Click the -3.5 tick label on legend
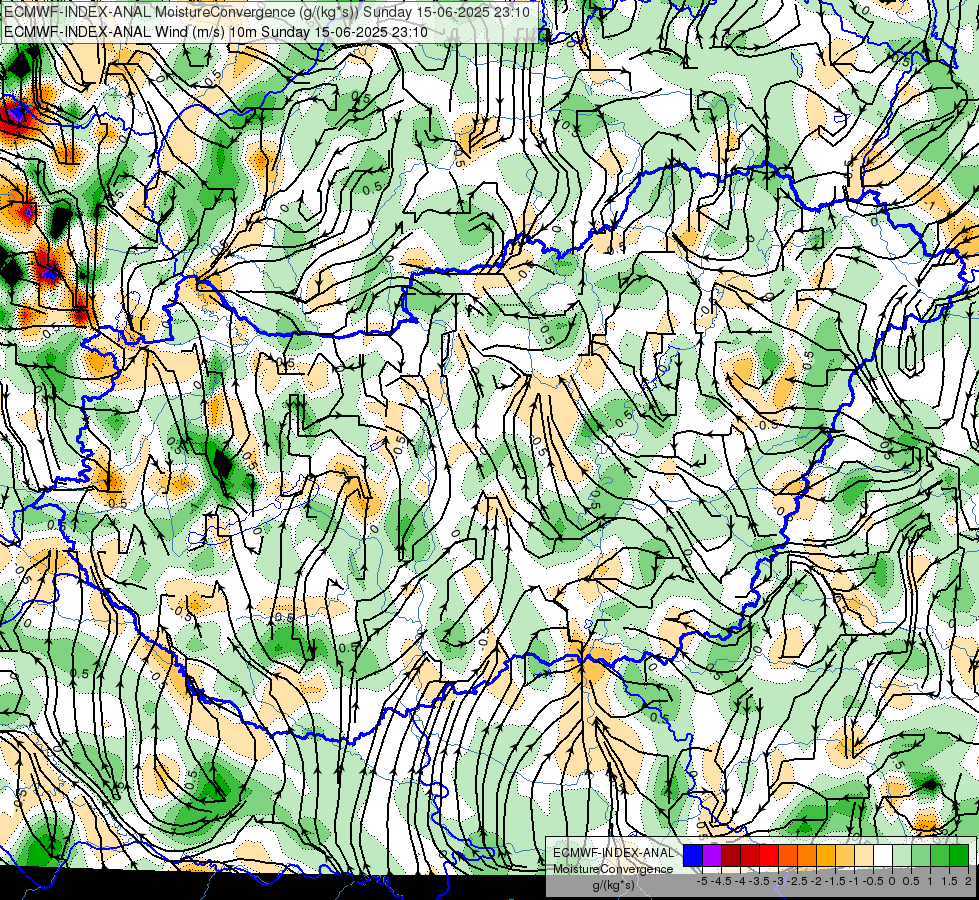The height and width of the screenshot is (900, 979). pos(759,881)
